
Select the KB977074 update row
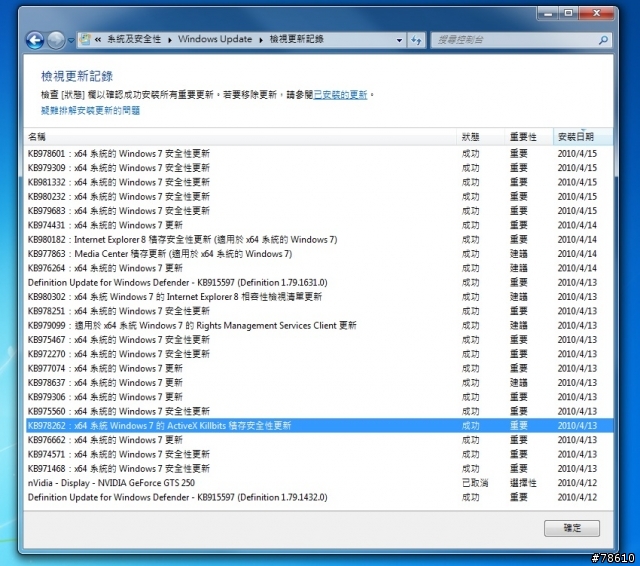(319, 368)
